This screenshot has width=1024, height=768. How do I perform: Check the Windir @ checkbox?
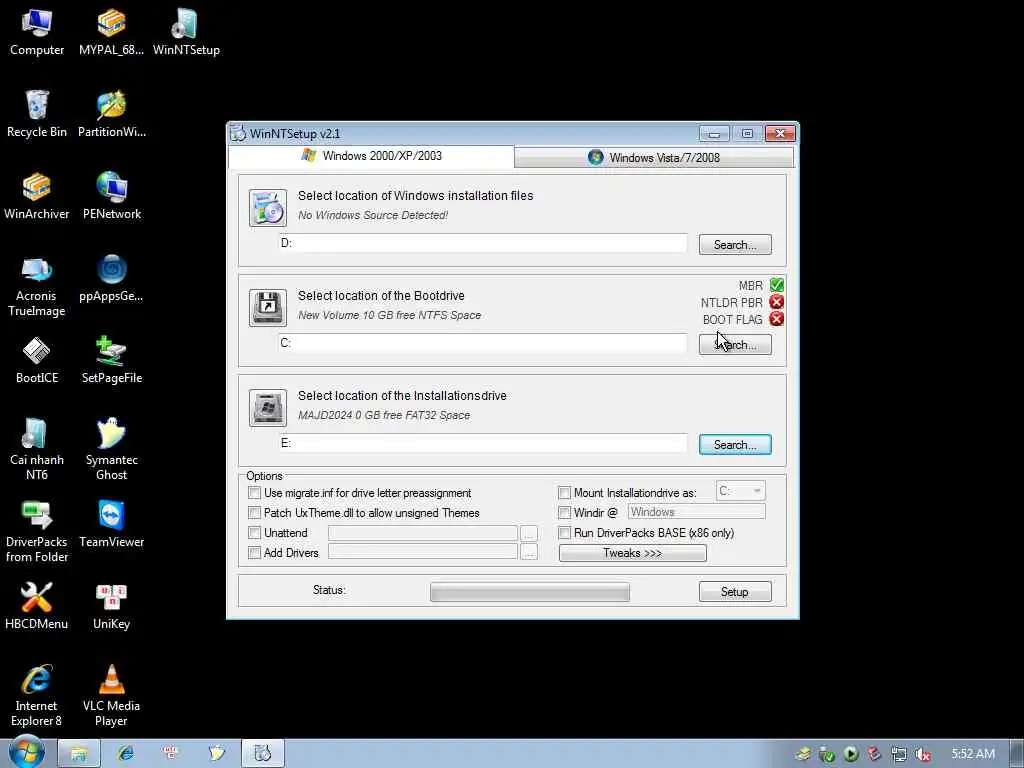click(x=565, y=513)
